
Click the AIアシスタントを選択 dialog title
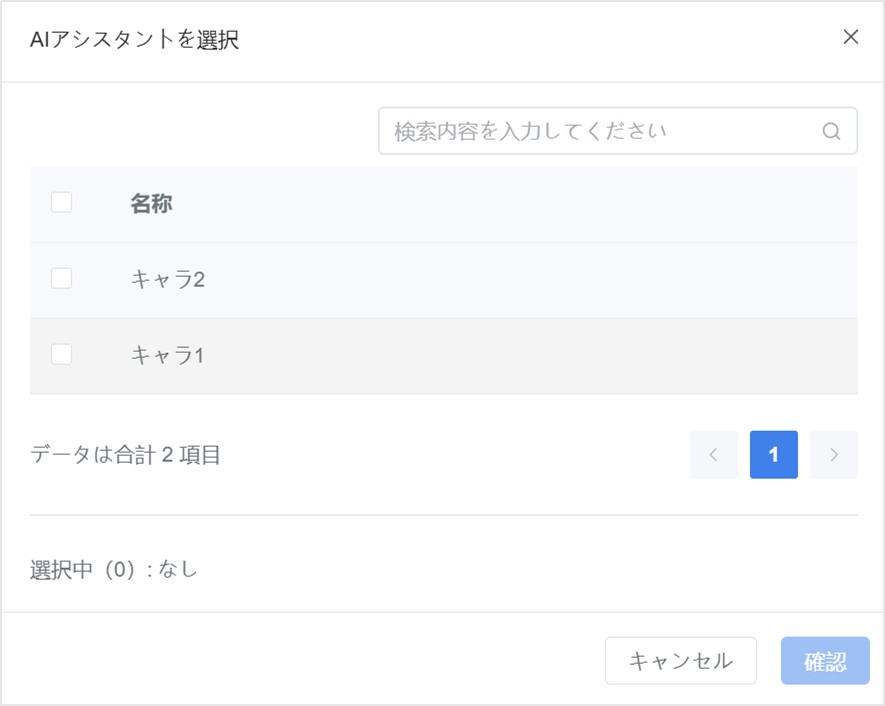click(x=134, y=40)
